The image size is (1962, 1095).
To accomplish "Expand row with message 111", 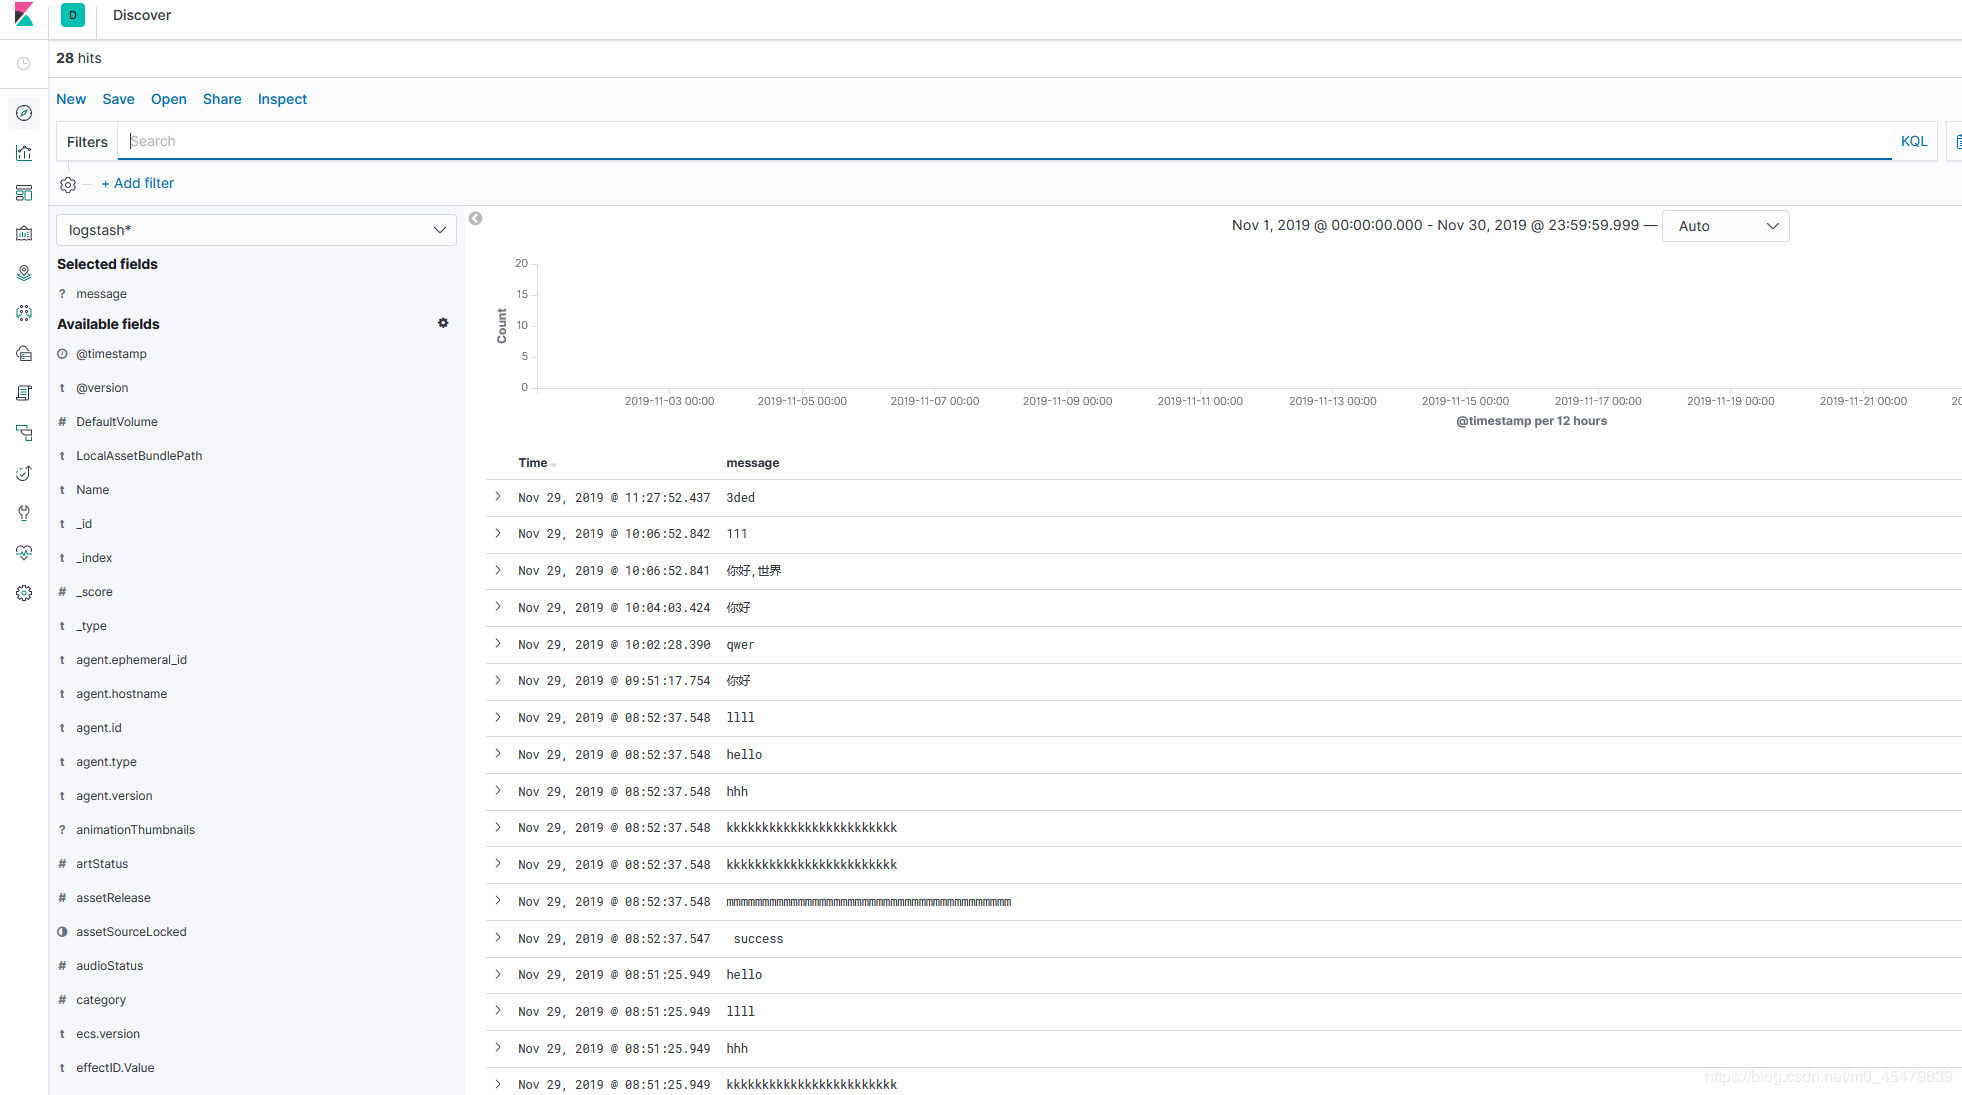I will [498, 534].
